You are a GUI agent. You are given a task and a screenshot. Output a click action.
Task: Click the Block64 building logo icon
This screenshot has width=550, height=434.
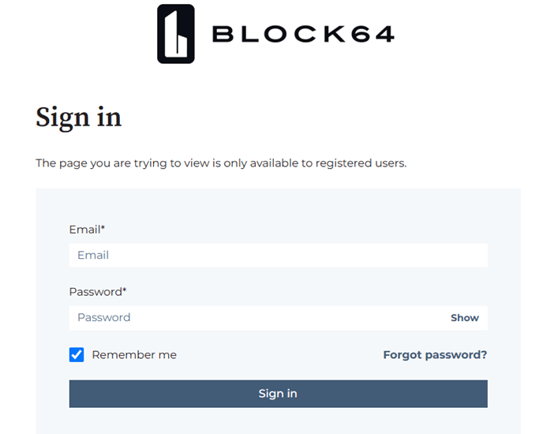coord(176,34)
